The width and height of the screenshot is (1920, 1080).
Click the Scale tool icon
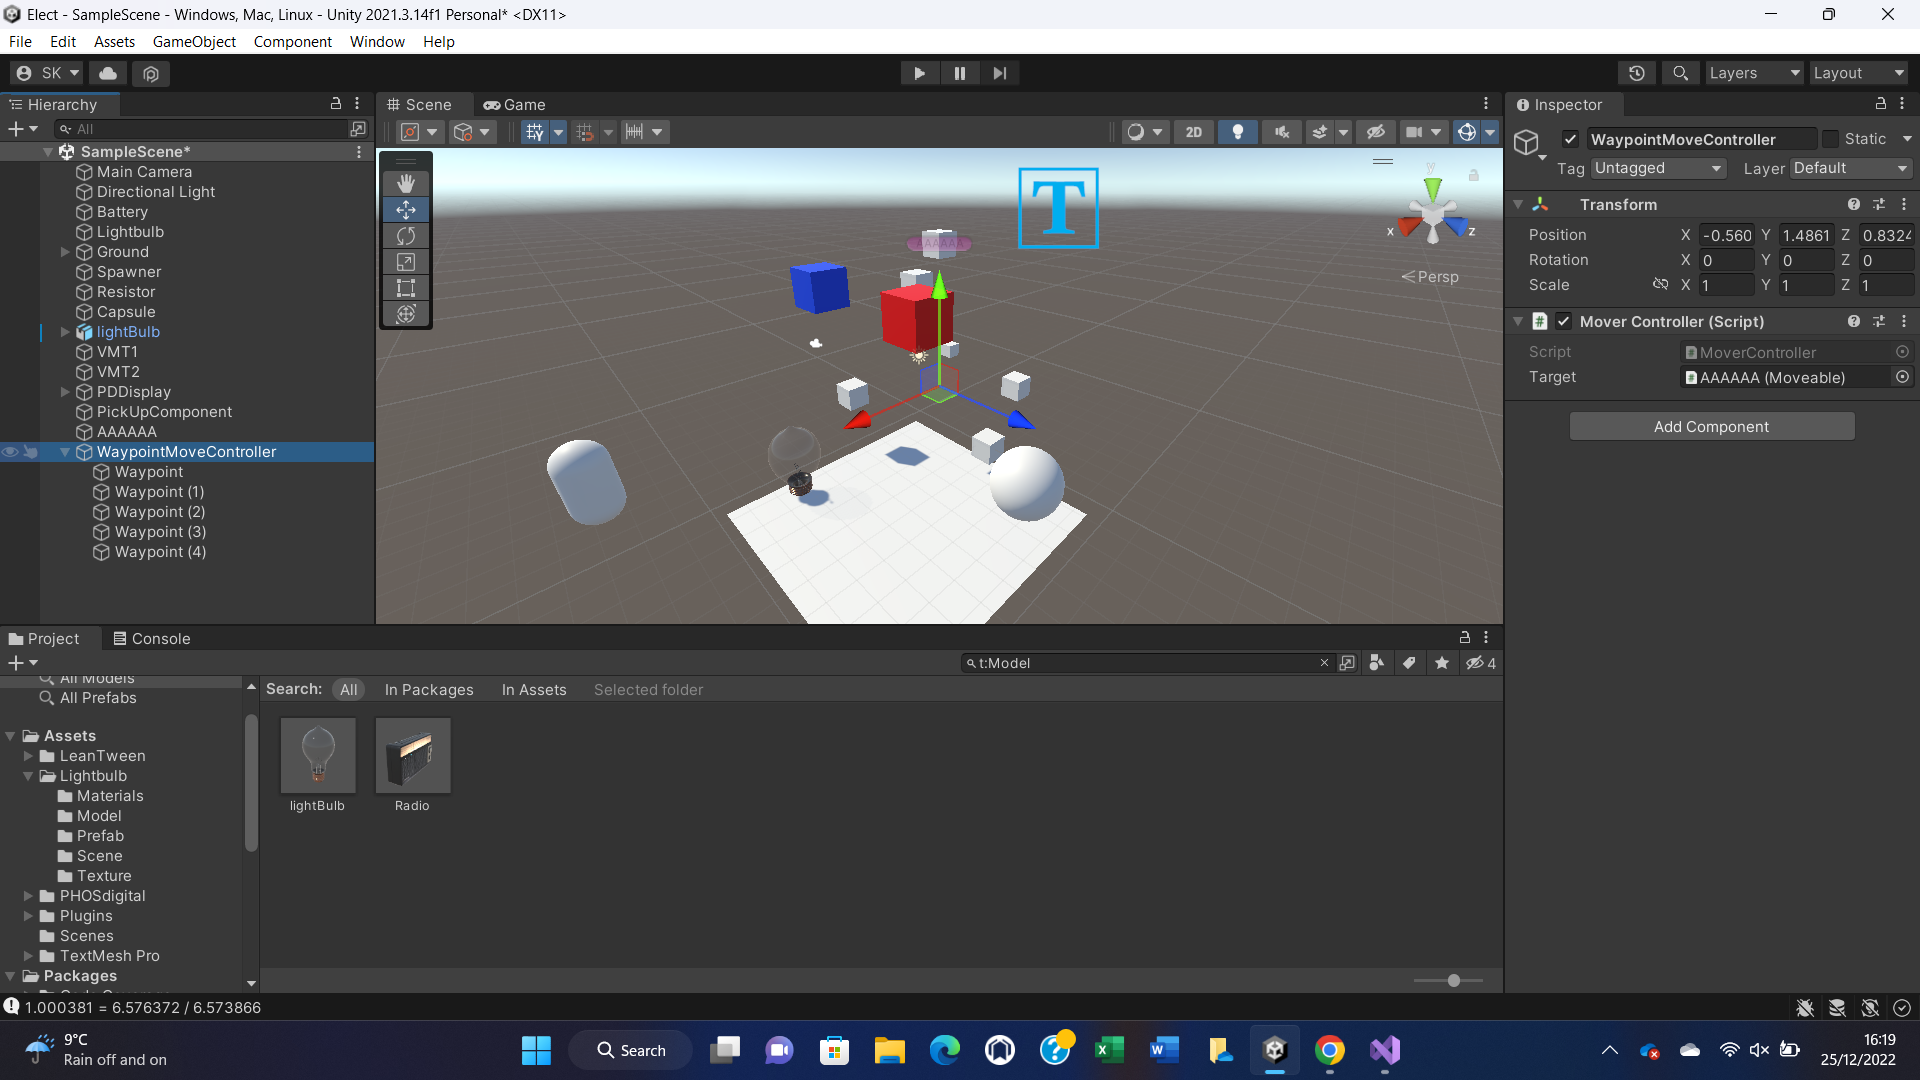(x=407, y=261)
